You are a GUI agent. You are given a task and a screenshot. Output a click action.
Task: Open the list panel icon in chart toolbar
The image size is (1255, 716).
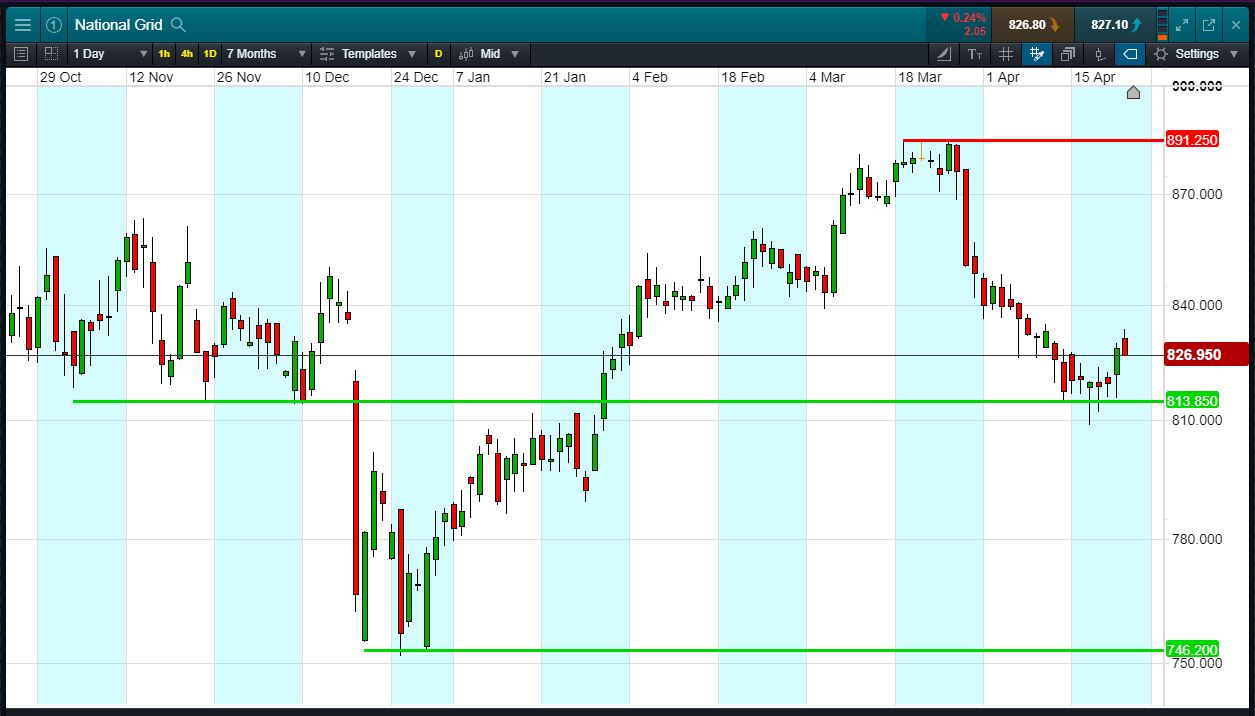pyautogui.click(x=21, y=54)
